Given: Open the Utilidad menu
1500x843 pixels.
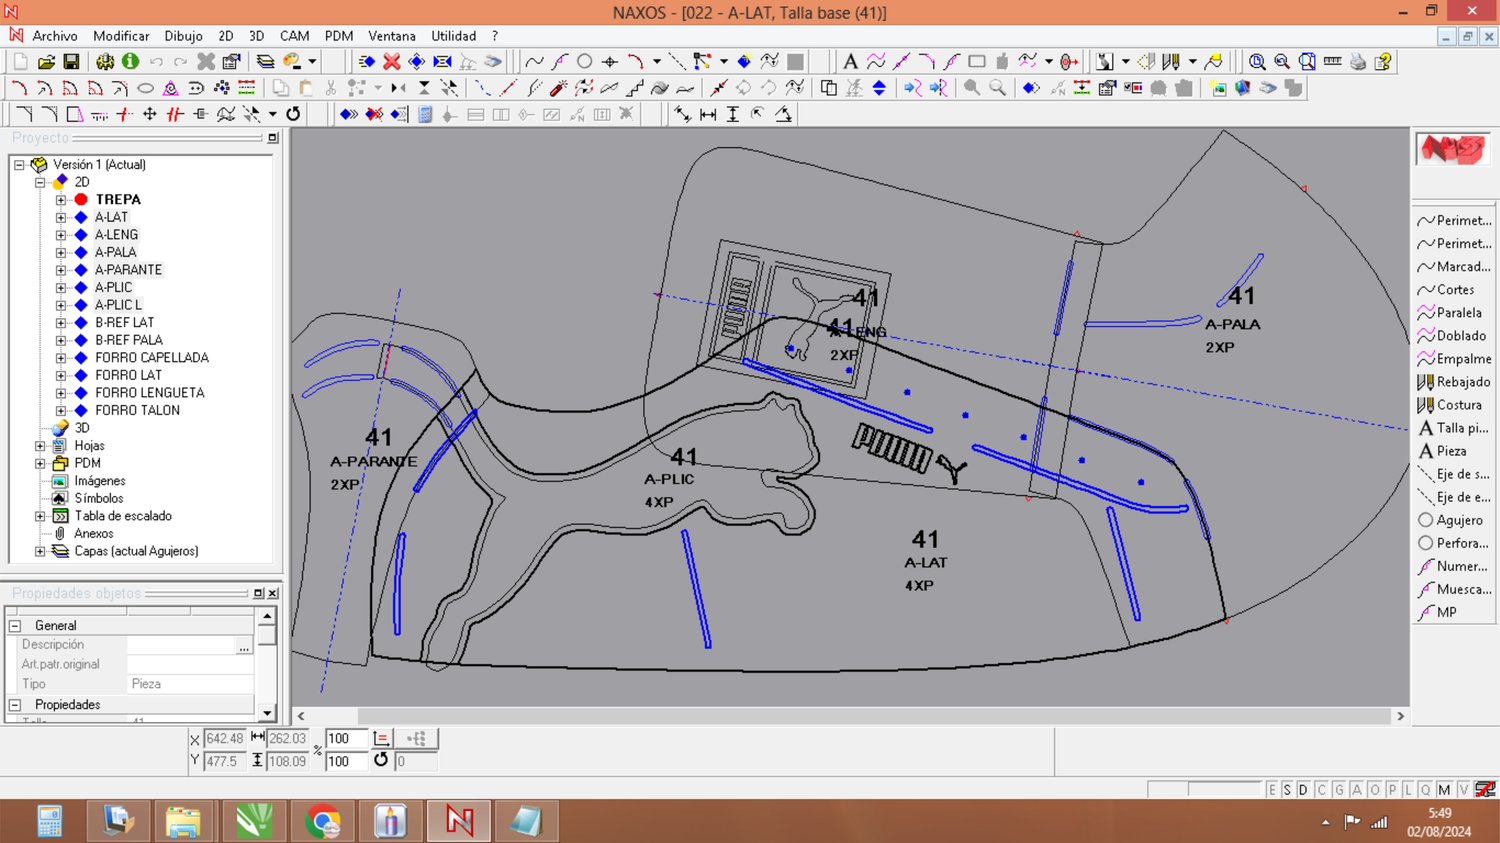Looking at the screenshot, I should click(453, 36).
